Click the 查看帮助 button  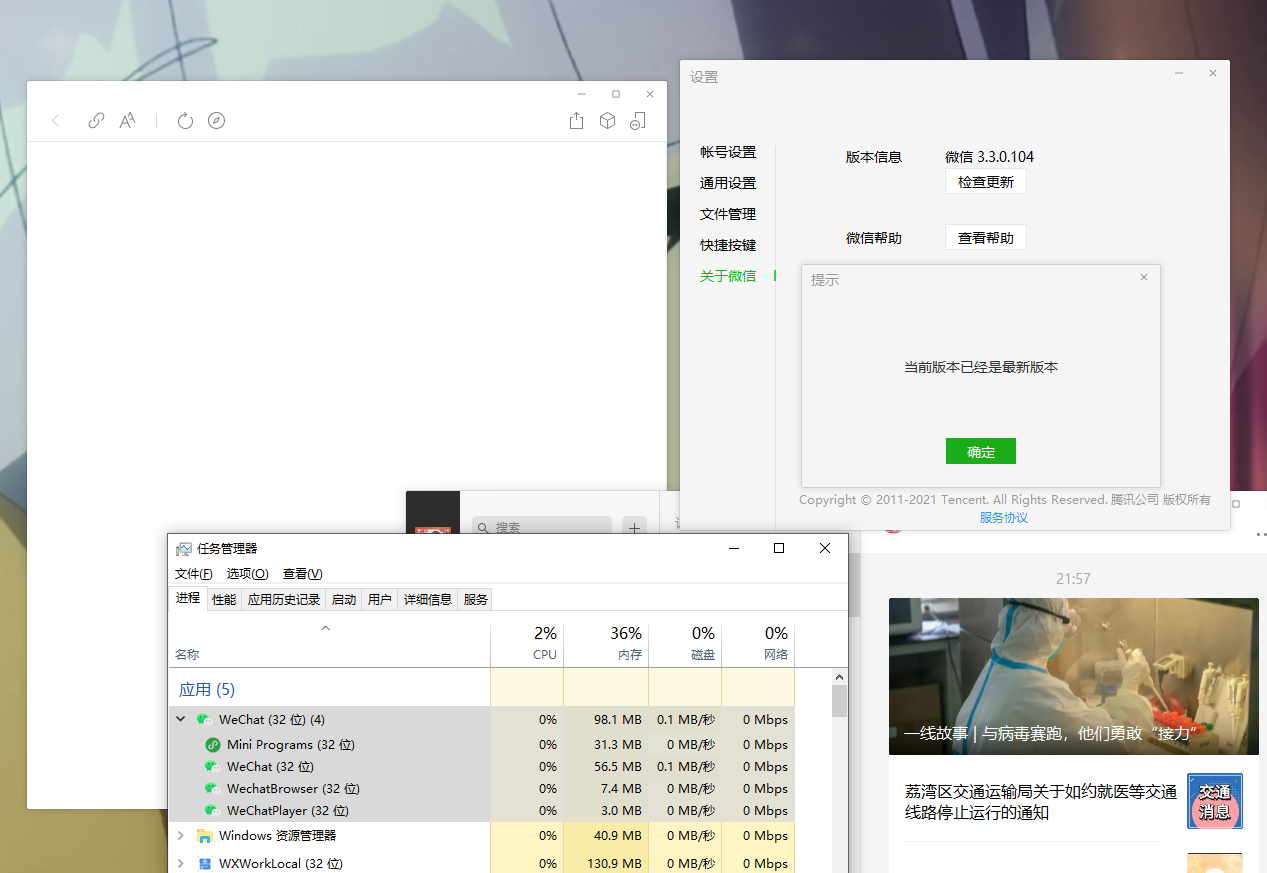986,238
